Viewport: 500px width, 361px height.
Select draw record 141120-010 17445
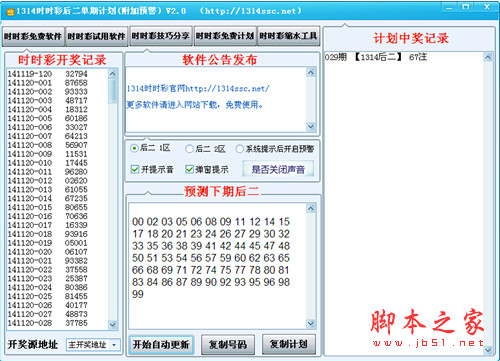click(48, 163)
